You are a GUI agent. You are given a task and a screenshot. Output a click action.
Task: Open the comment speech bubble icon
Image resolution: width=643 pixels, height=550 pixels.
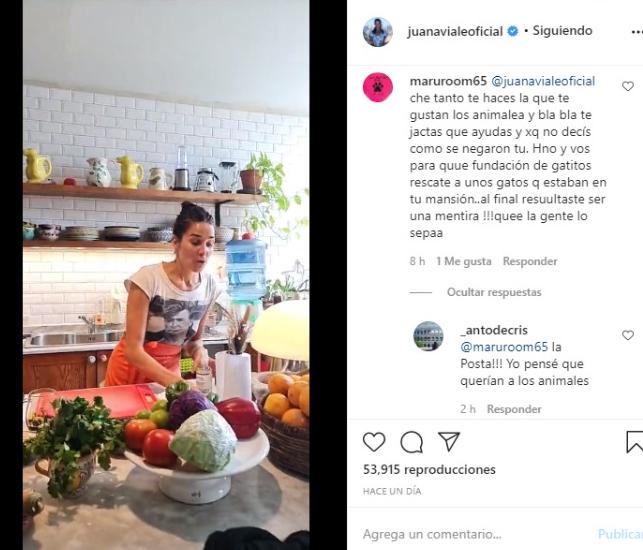click(411, 442)
